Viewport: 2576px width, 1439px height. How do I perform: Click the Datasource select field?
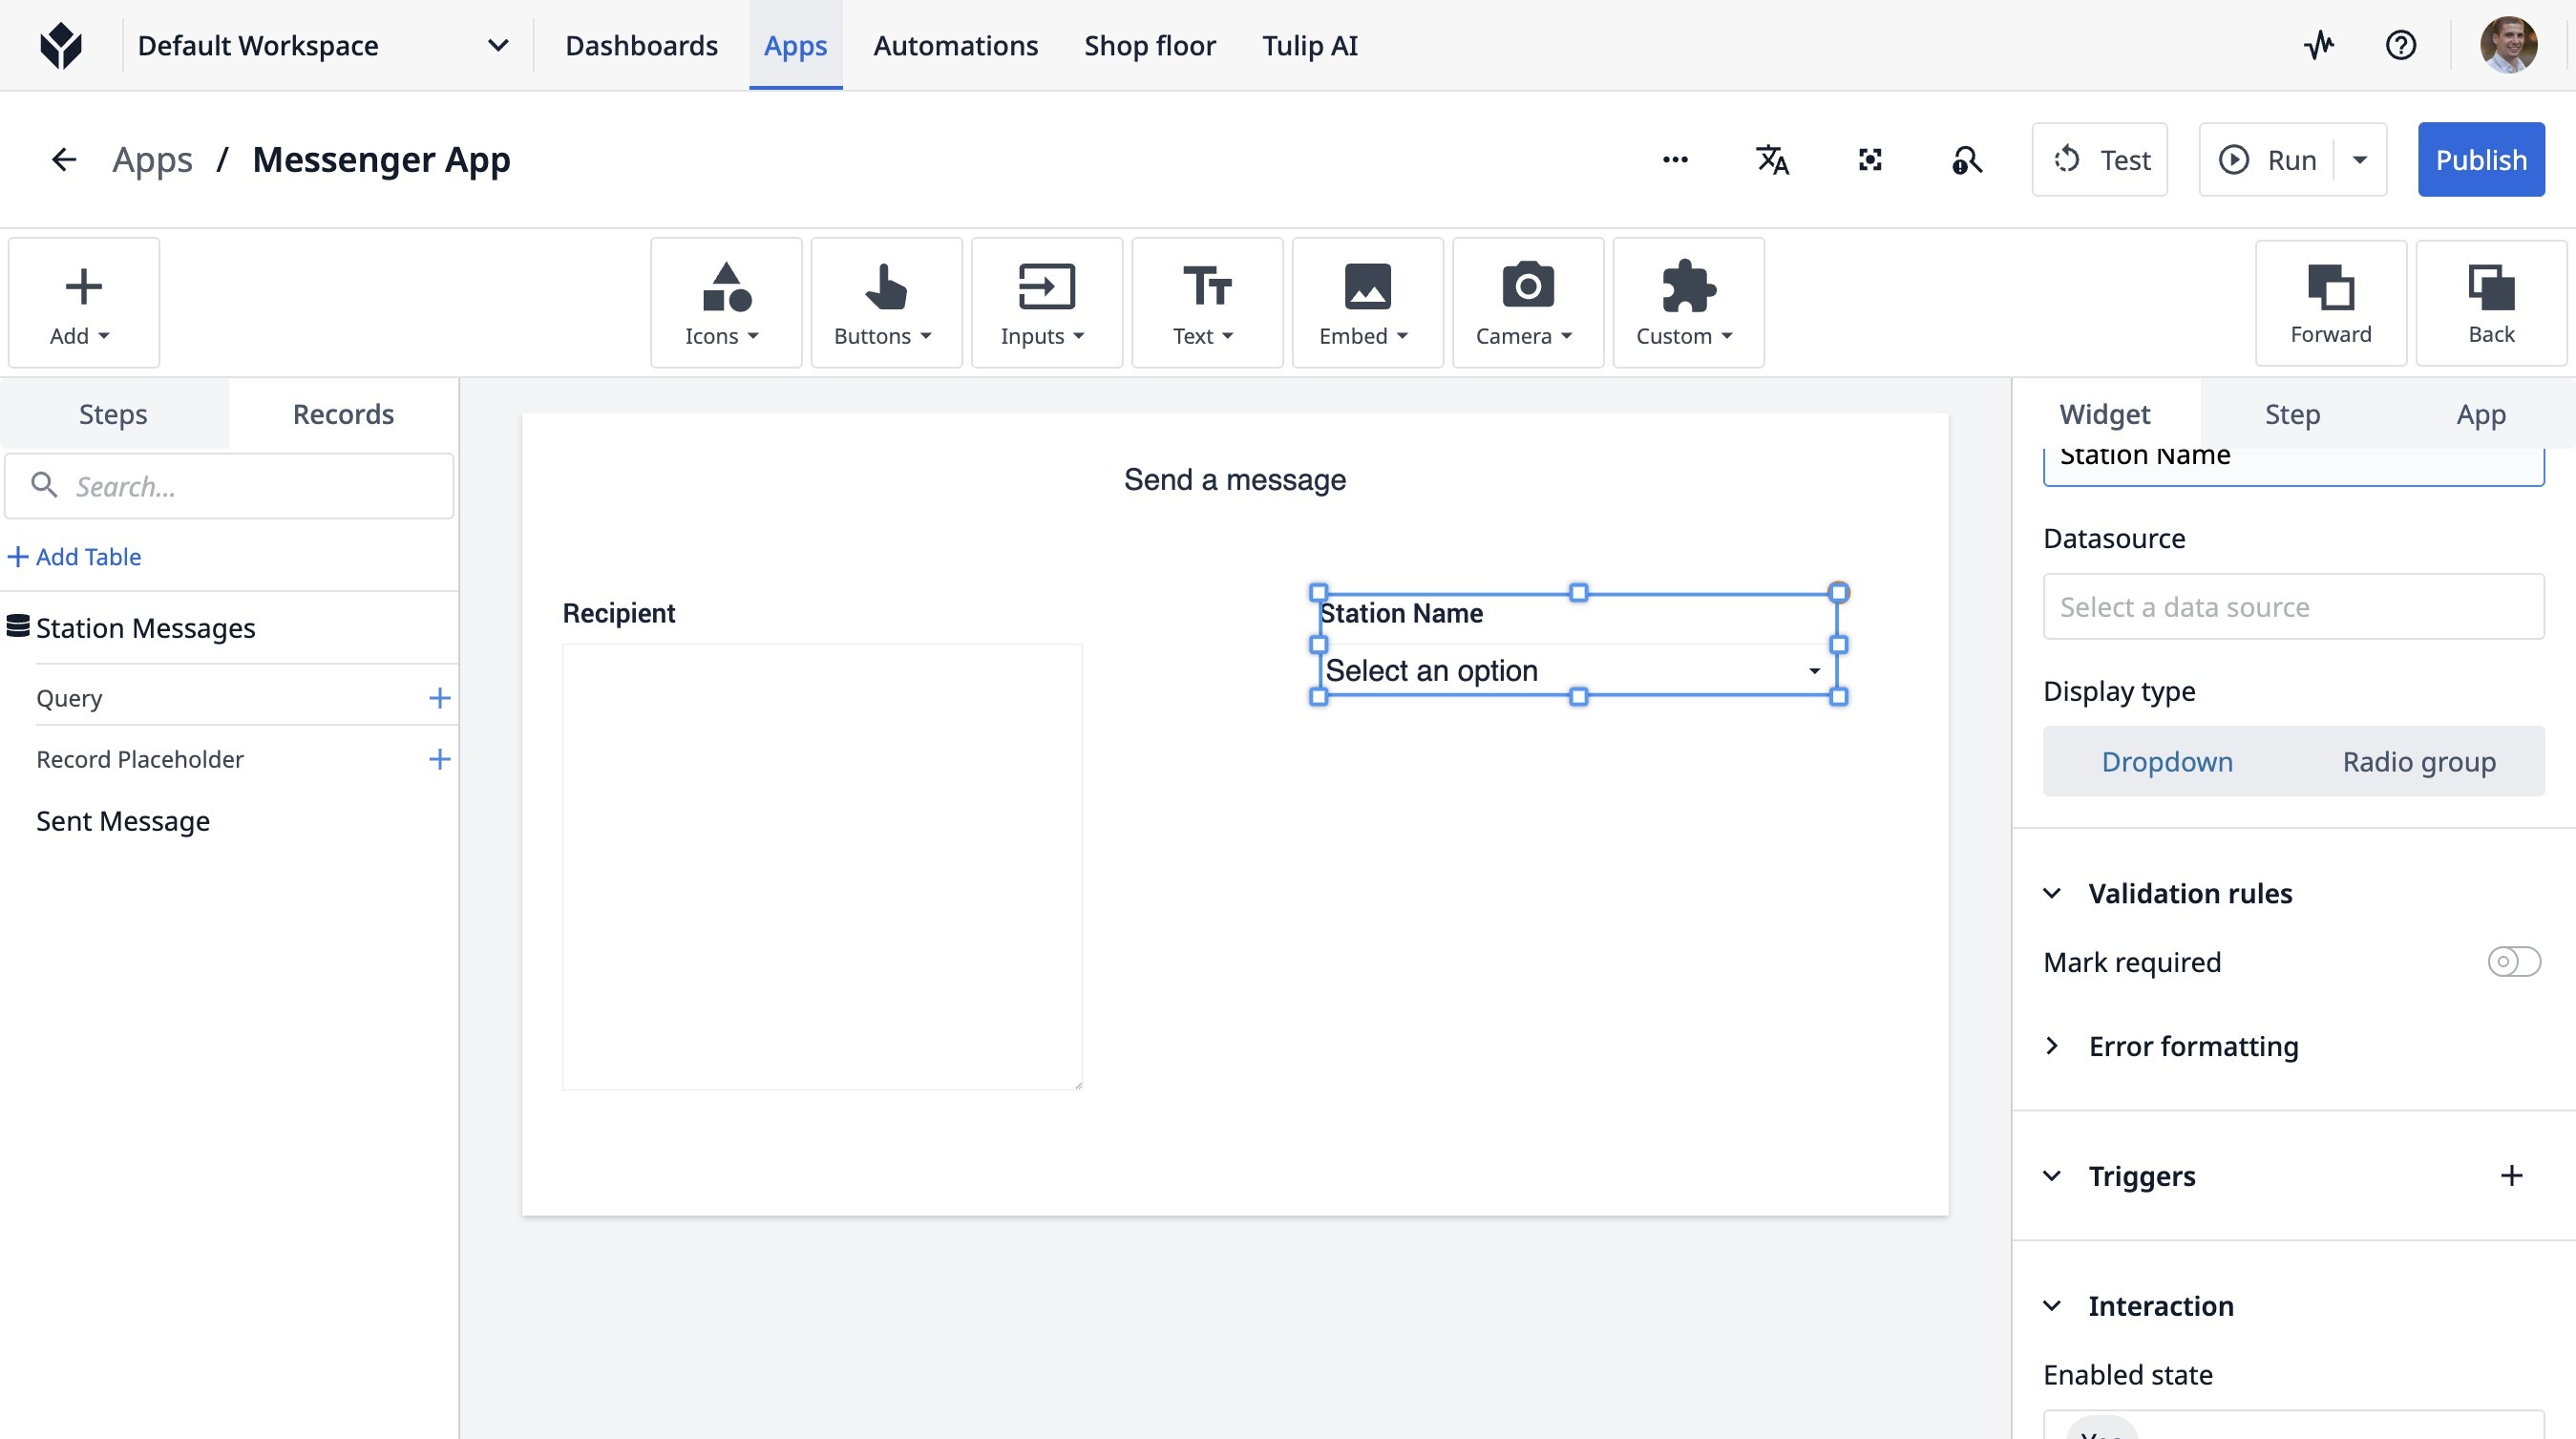point(2292,607)
